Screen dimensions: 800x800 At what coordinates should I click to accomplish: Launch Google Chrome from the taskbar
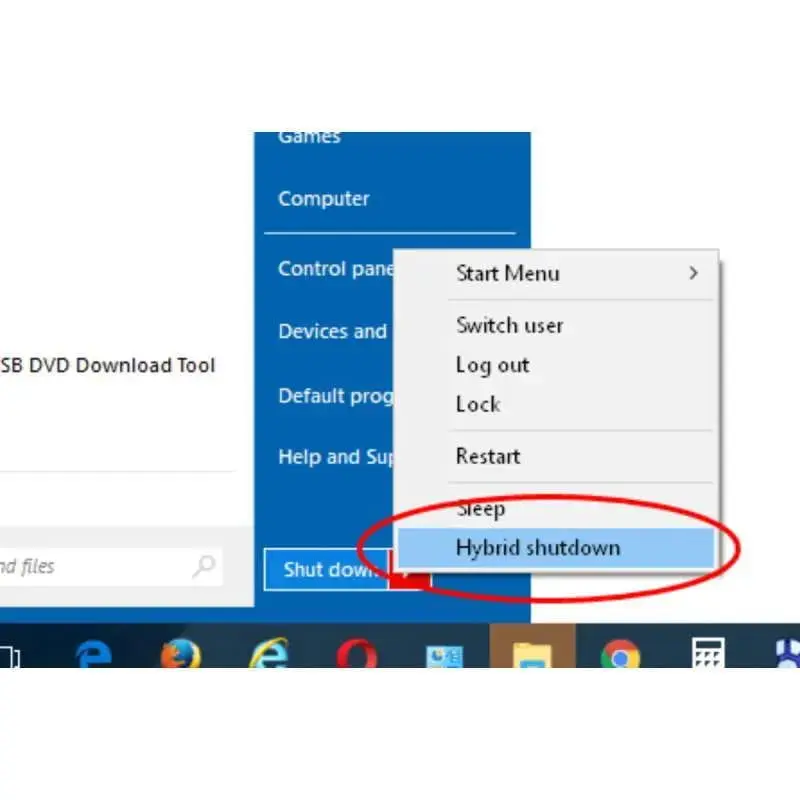point(620,654)
